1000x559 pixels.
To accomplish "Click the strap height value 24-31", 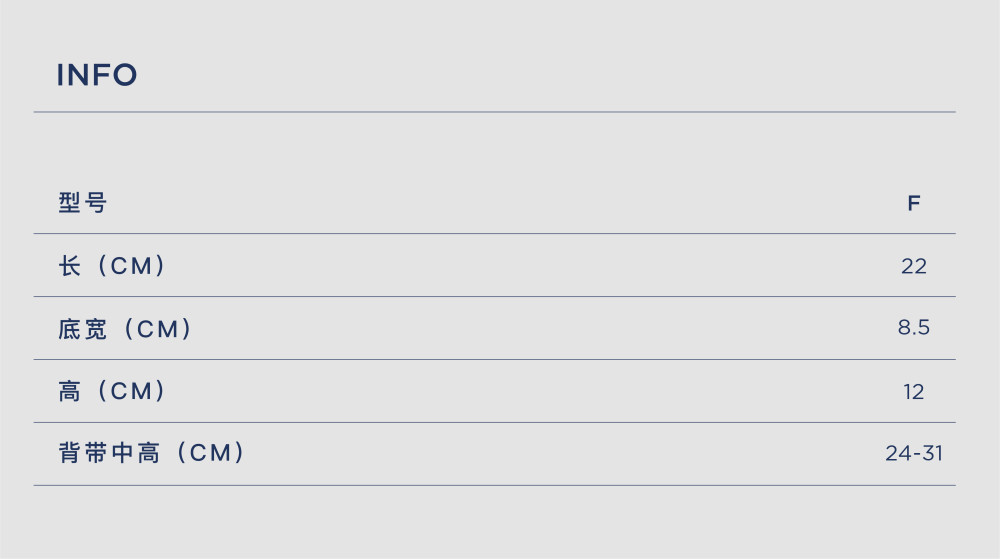I will point(914,453).
